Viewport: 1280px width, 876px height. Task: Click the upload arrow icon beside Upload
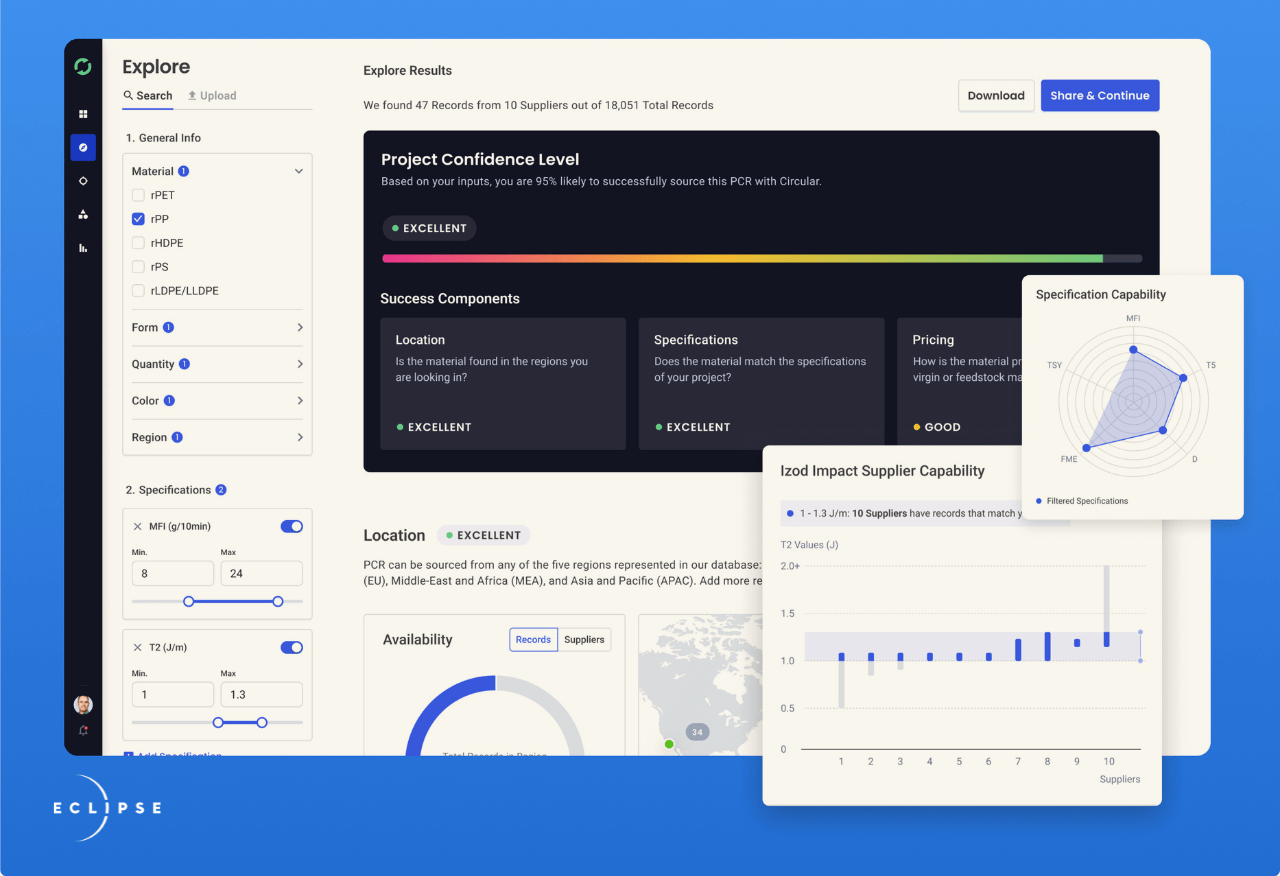[190, 95]
